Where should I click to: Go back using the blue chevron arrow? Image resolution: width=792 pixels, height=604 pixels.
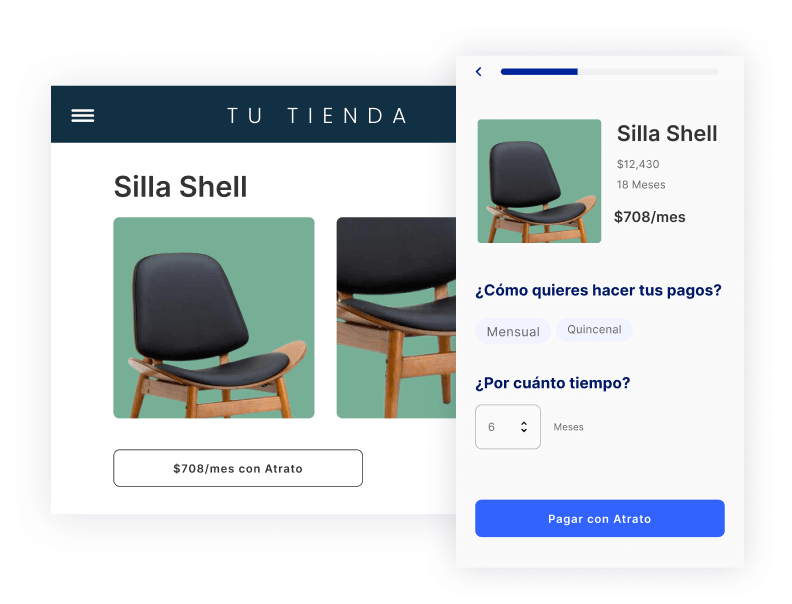pos(479,72)
